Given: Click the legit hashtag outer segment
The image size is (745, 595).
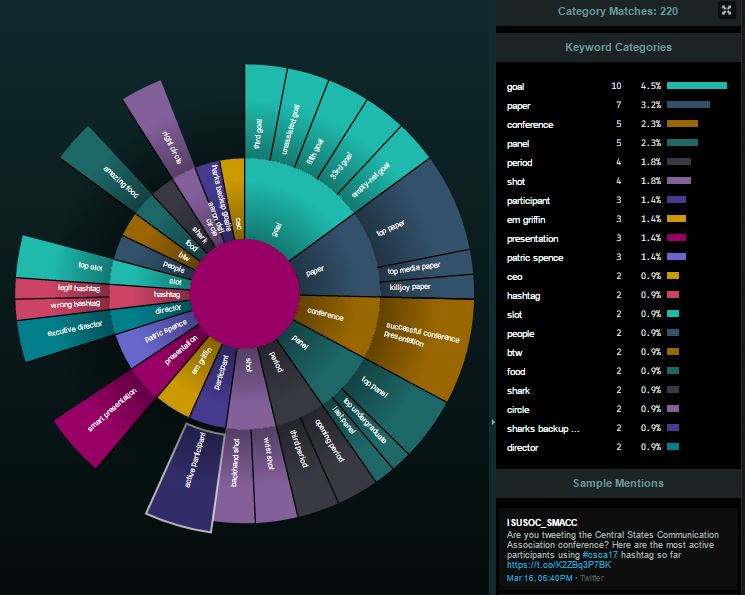Looking at the screenshot, I should [64, 288].
